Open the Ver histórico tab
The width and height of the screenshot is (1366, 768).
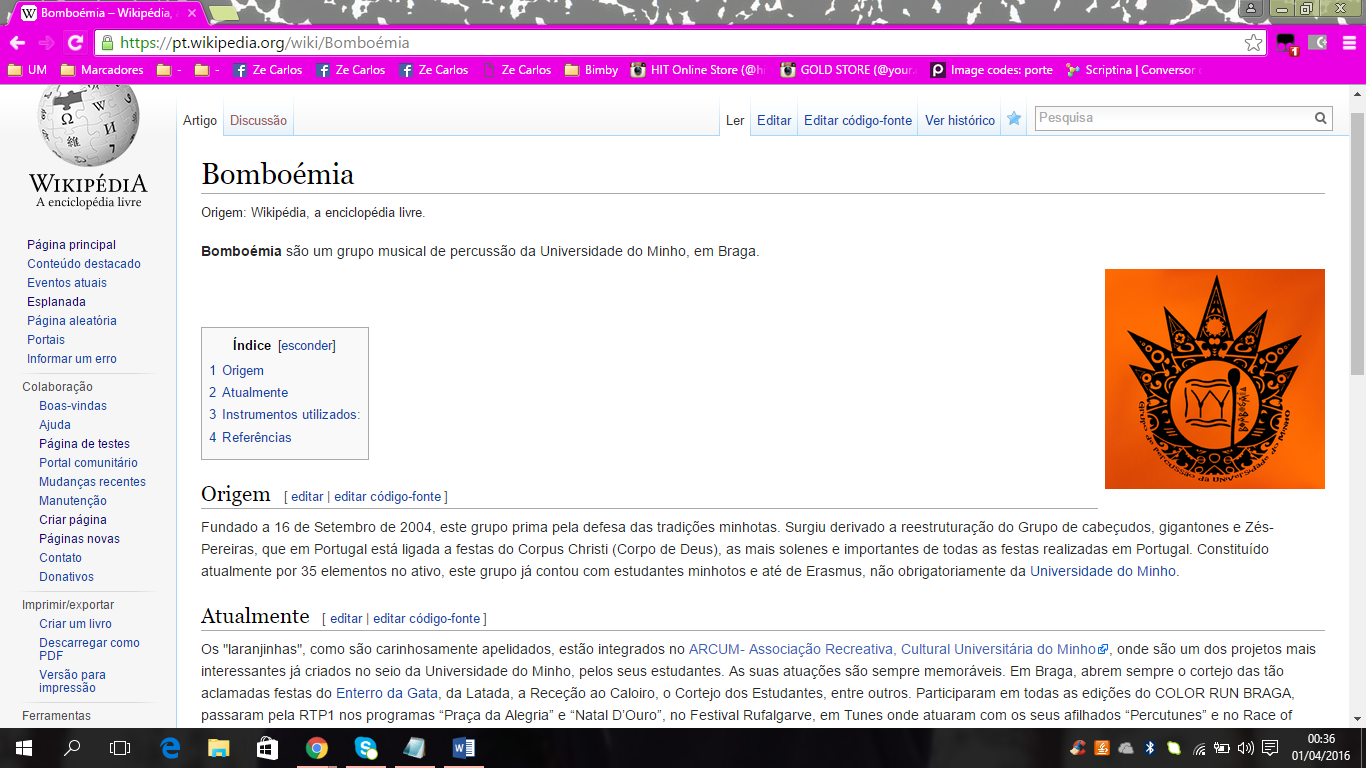(x=959, y=120)
